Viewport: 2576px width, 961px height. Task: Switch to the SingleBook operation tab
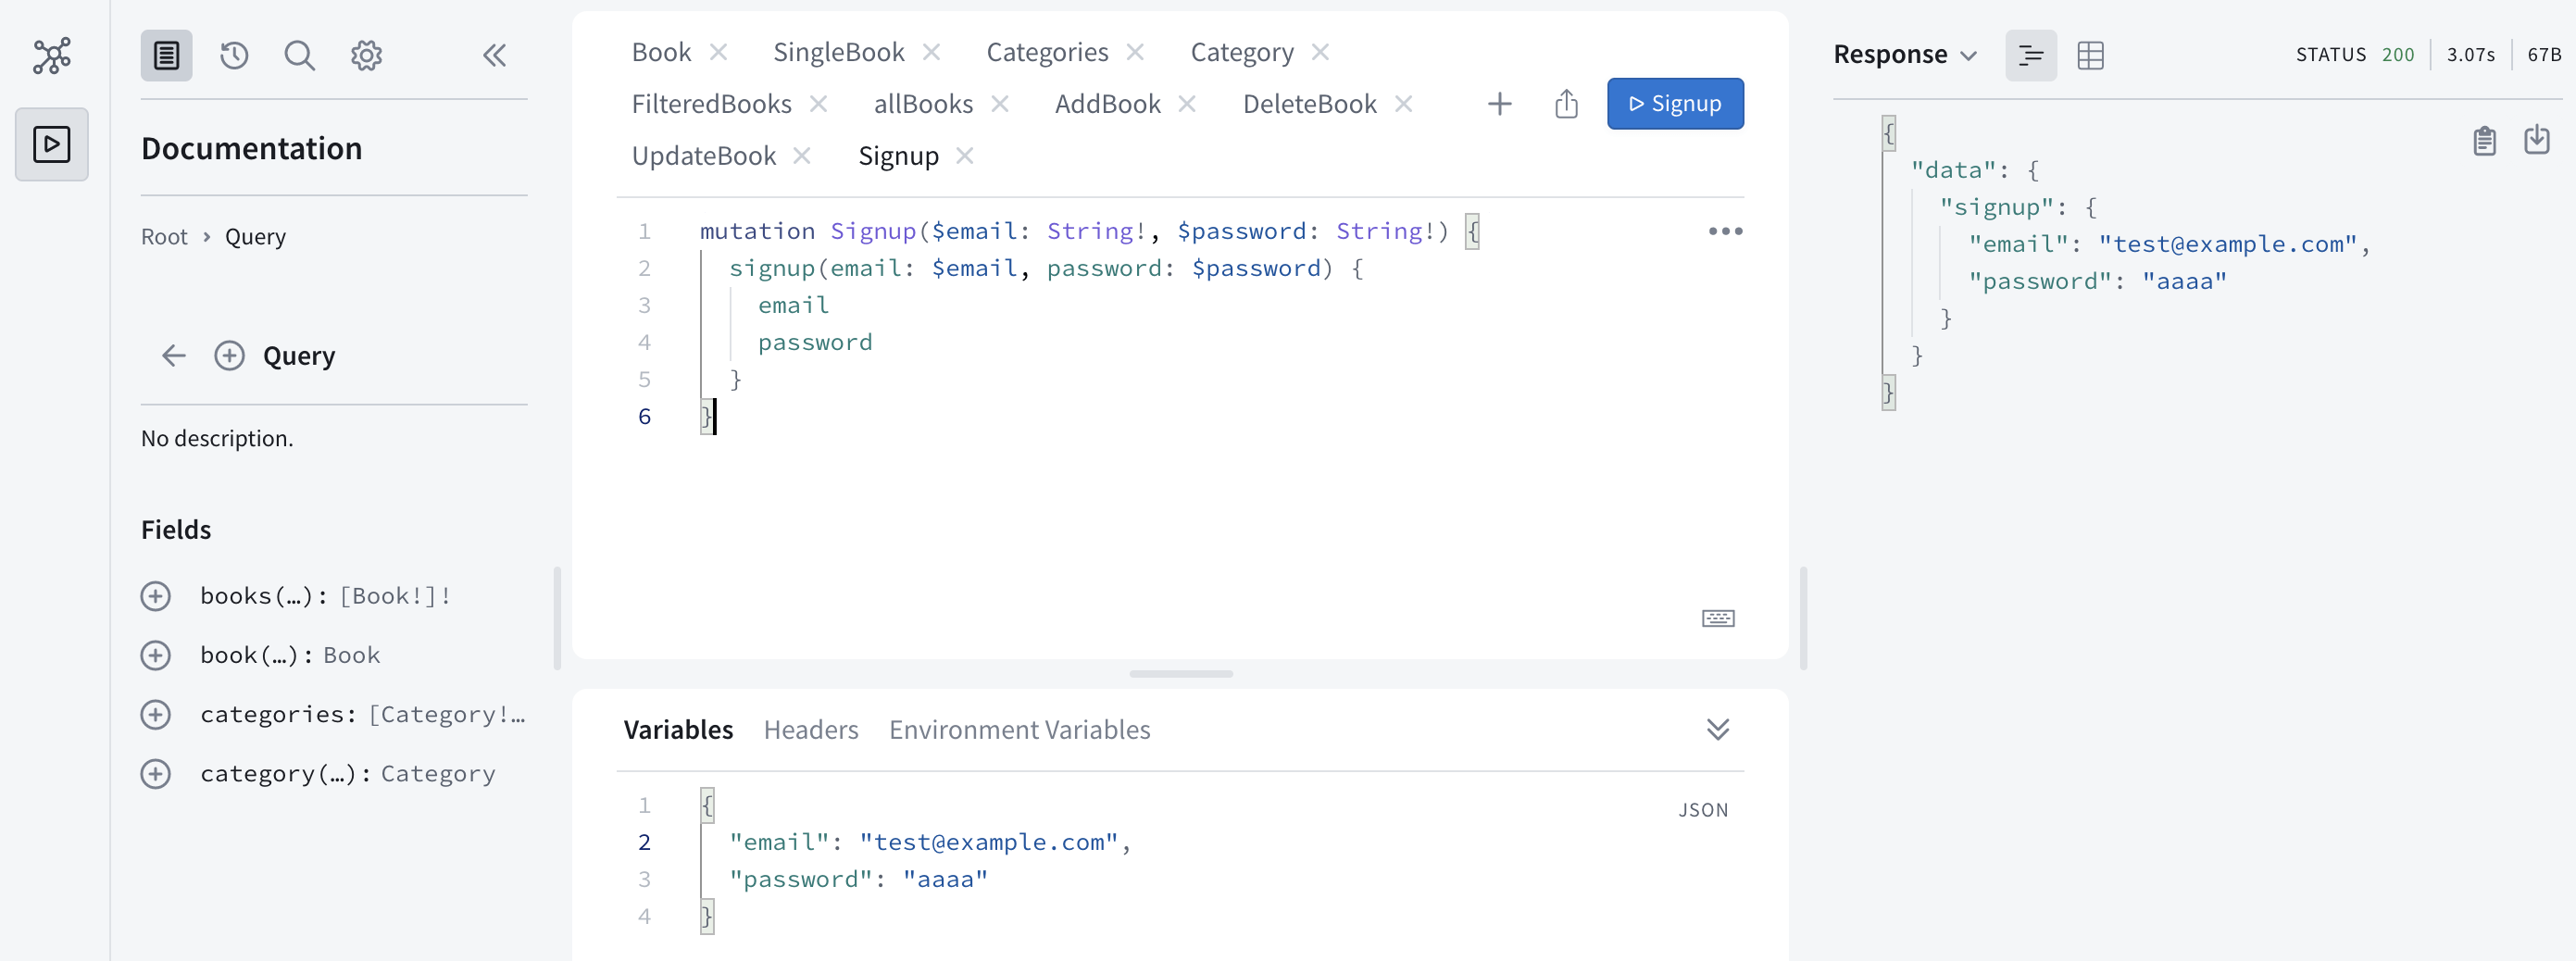[838, 52]
